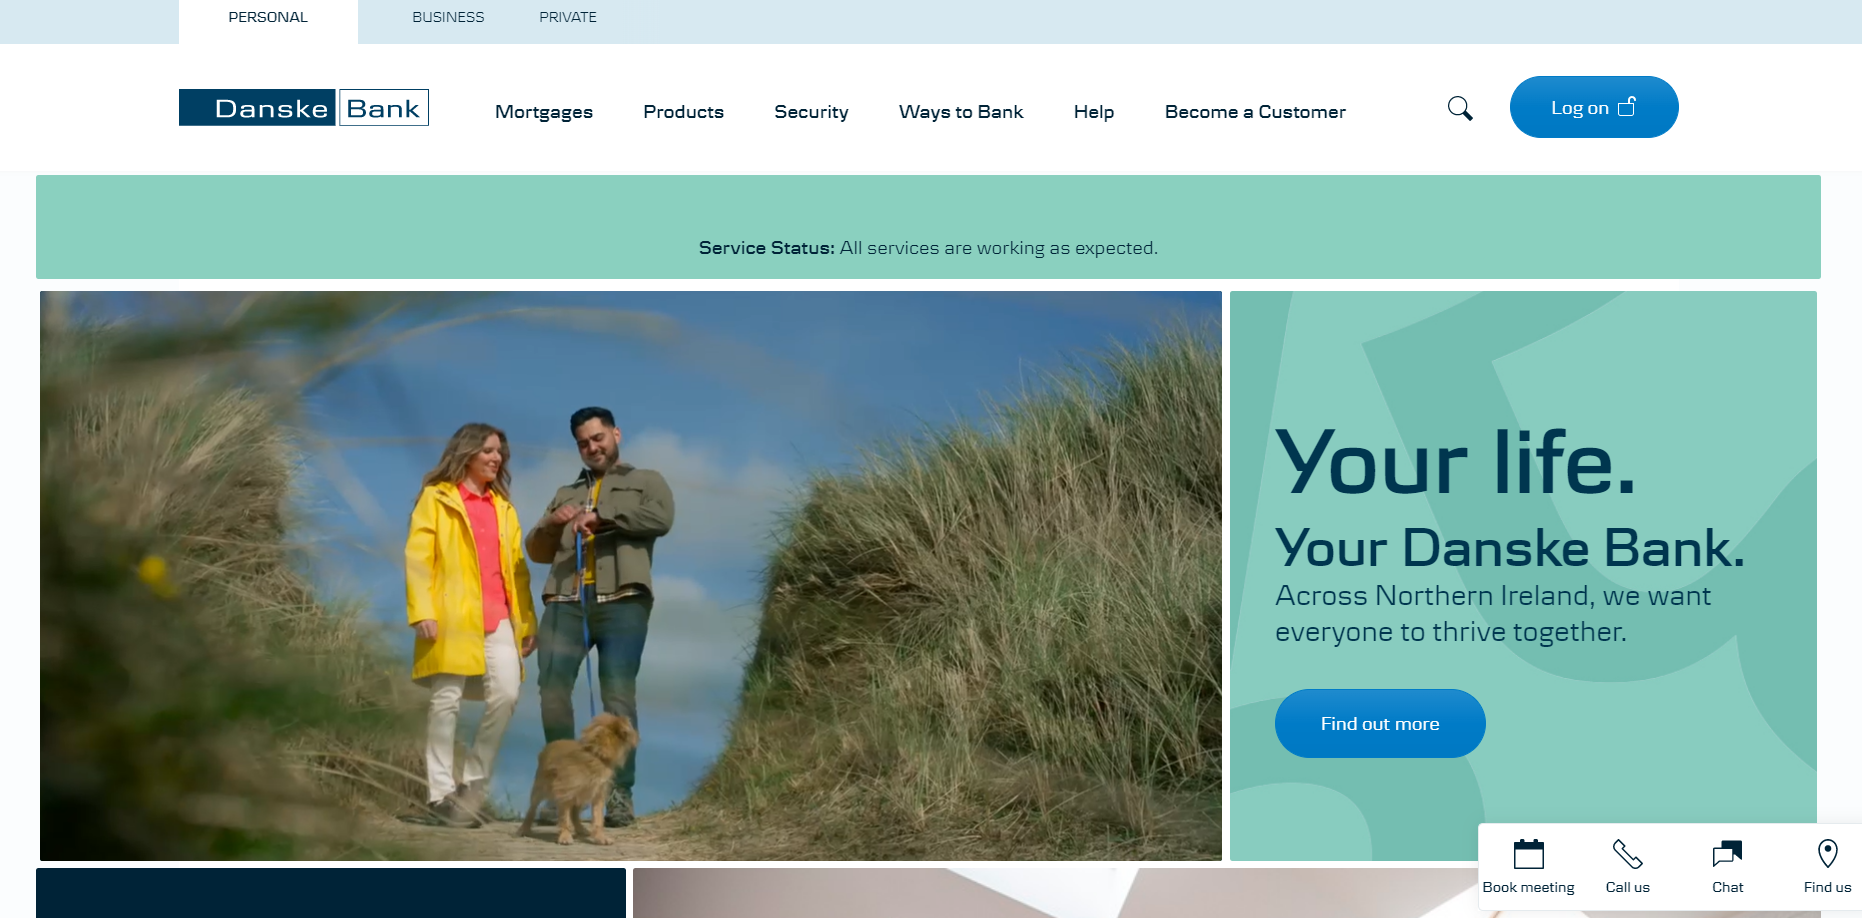Click the Service Status banner
The image size is (1862, 918).
click(928, 247)
